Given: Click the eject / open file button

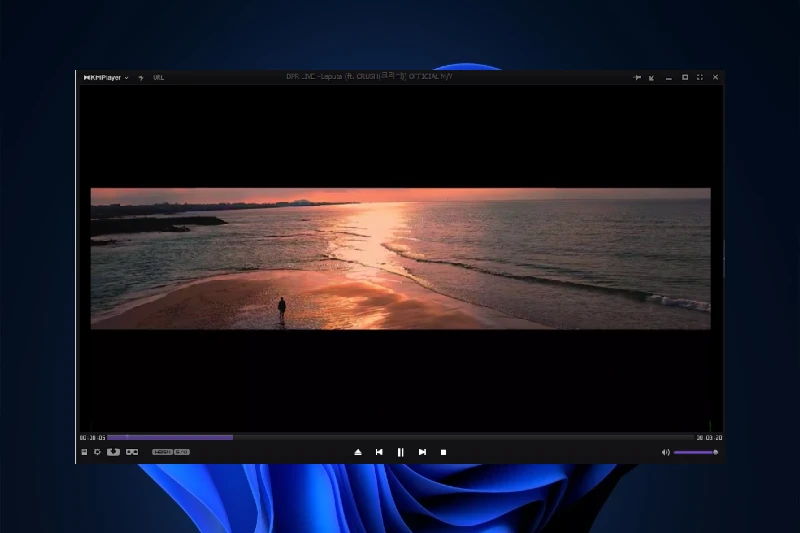Looking at the screenshot, I should pyautogui.click(x=358, y=452).
